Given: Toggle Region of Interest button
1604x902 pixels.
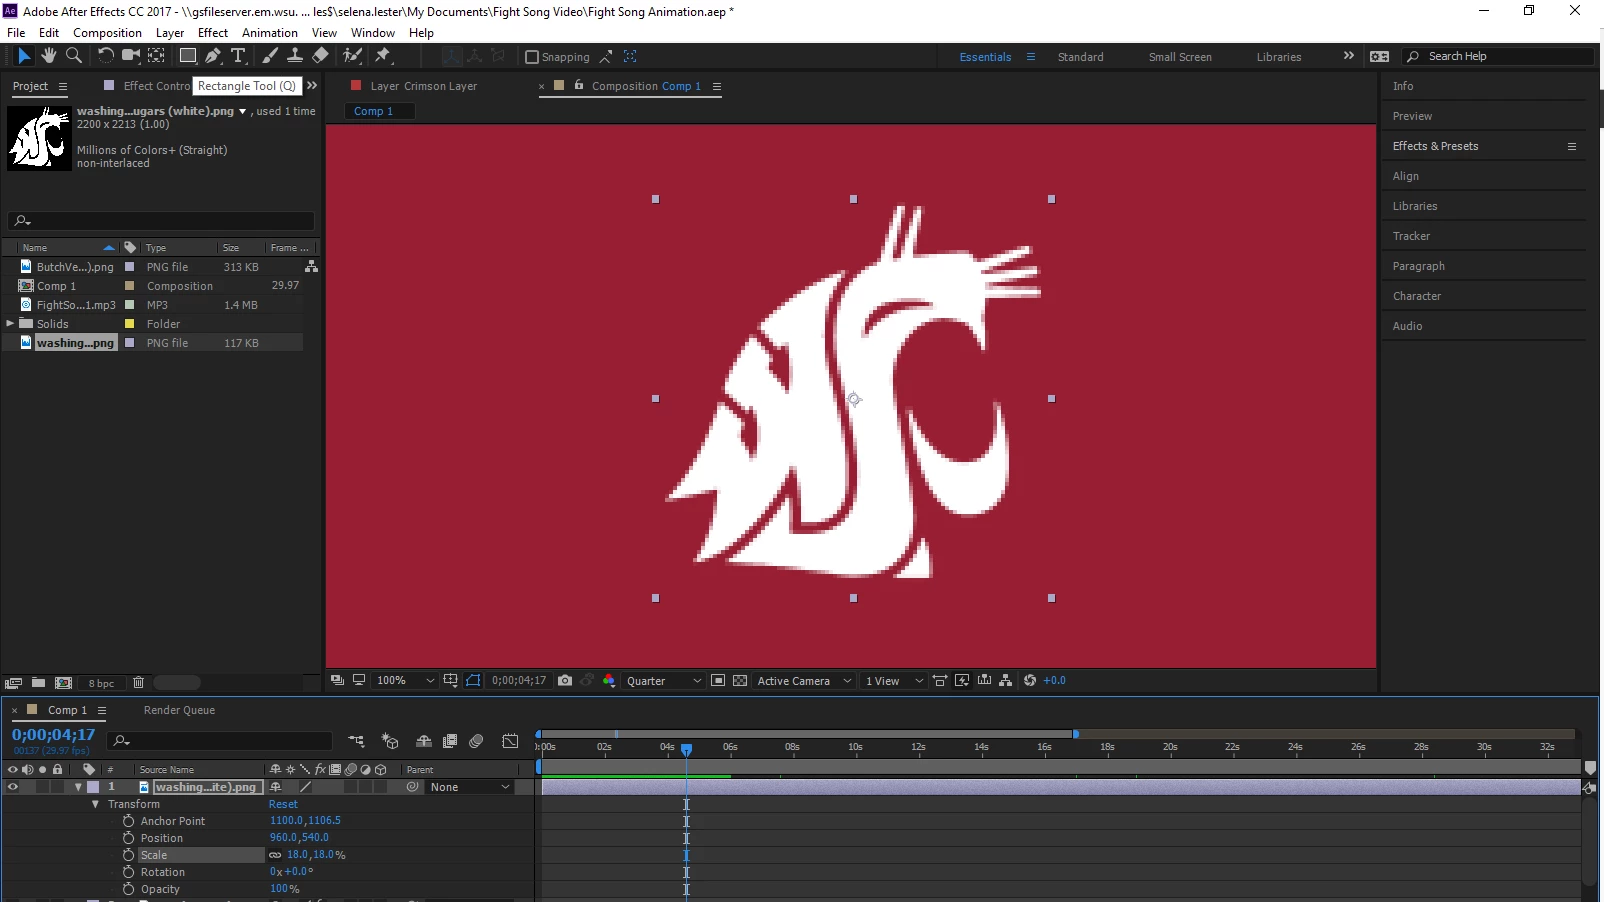Looking at the screenshot, I should coord(718,681).
